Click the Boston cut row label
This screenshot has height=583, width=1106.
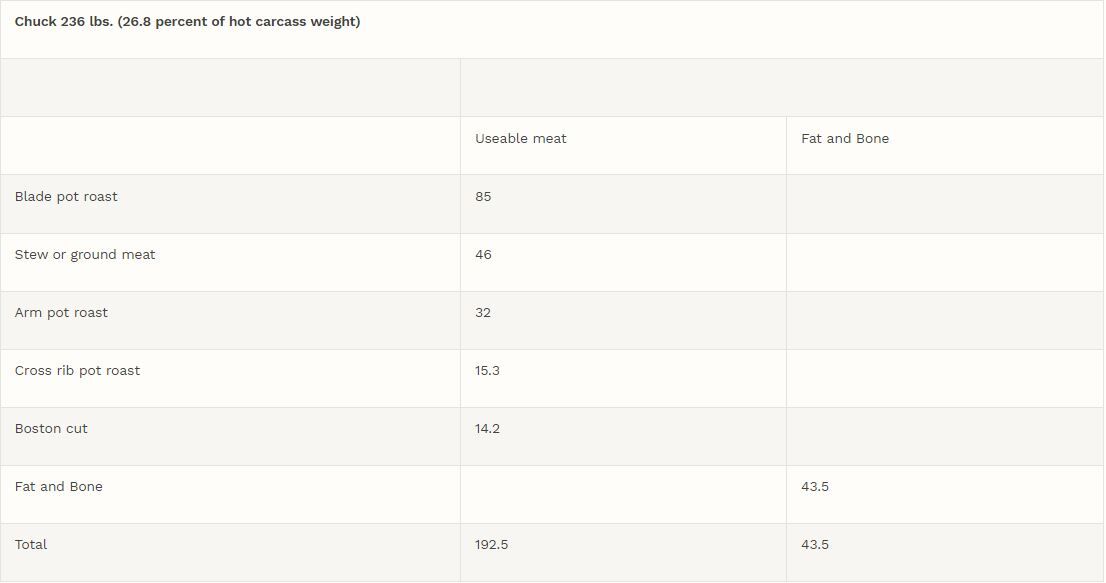(51, 429)
